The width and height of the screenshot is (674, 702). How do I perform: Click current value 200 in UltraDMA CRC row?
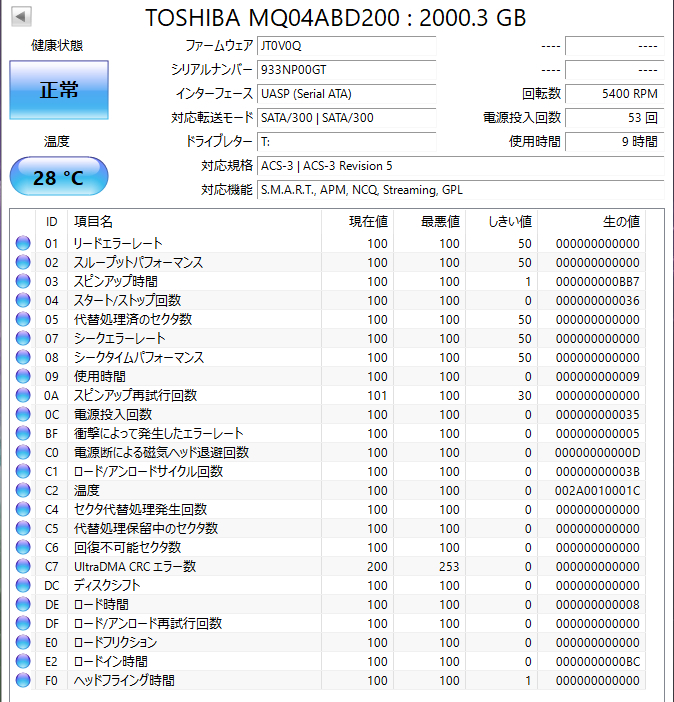pos(377,567)
